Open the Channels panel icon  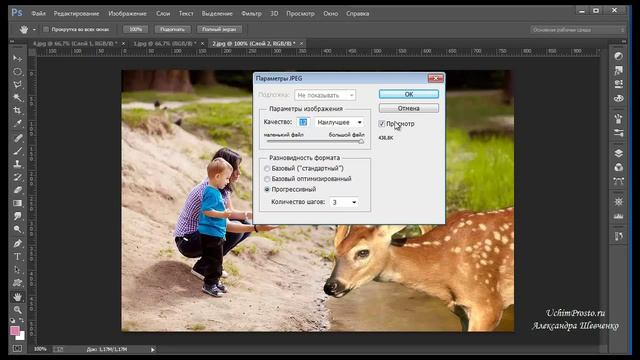tap(619, 167)
